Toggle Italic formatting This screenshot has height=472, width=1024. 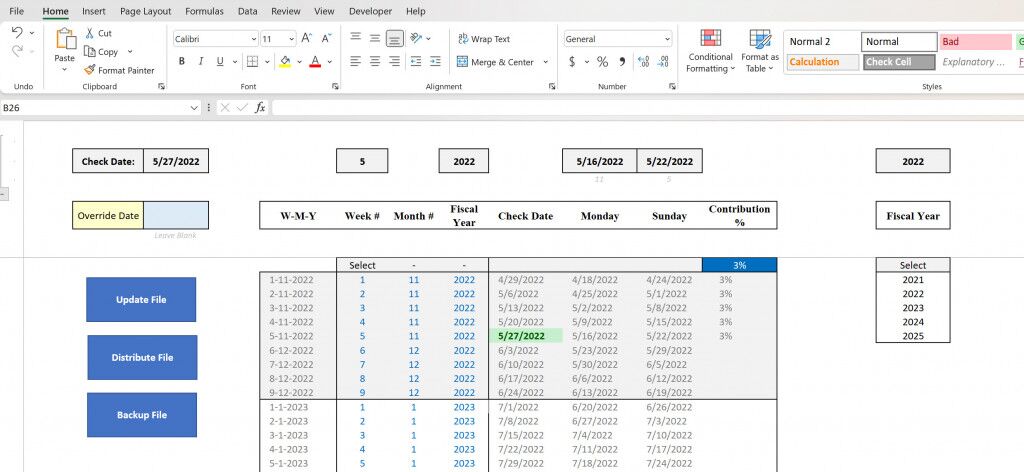point(201,62)
